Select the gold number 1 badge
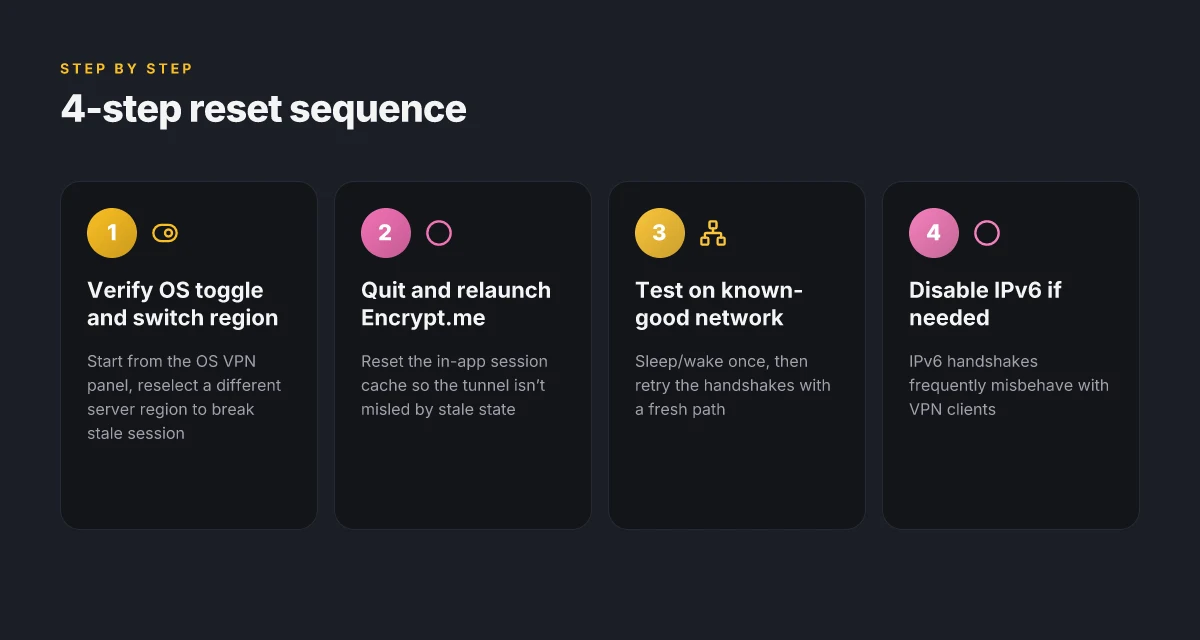Screen dimensions: 1200x640 [x=112, y=233]
